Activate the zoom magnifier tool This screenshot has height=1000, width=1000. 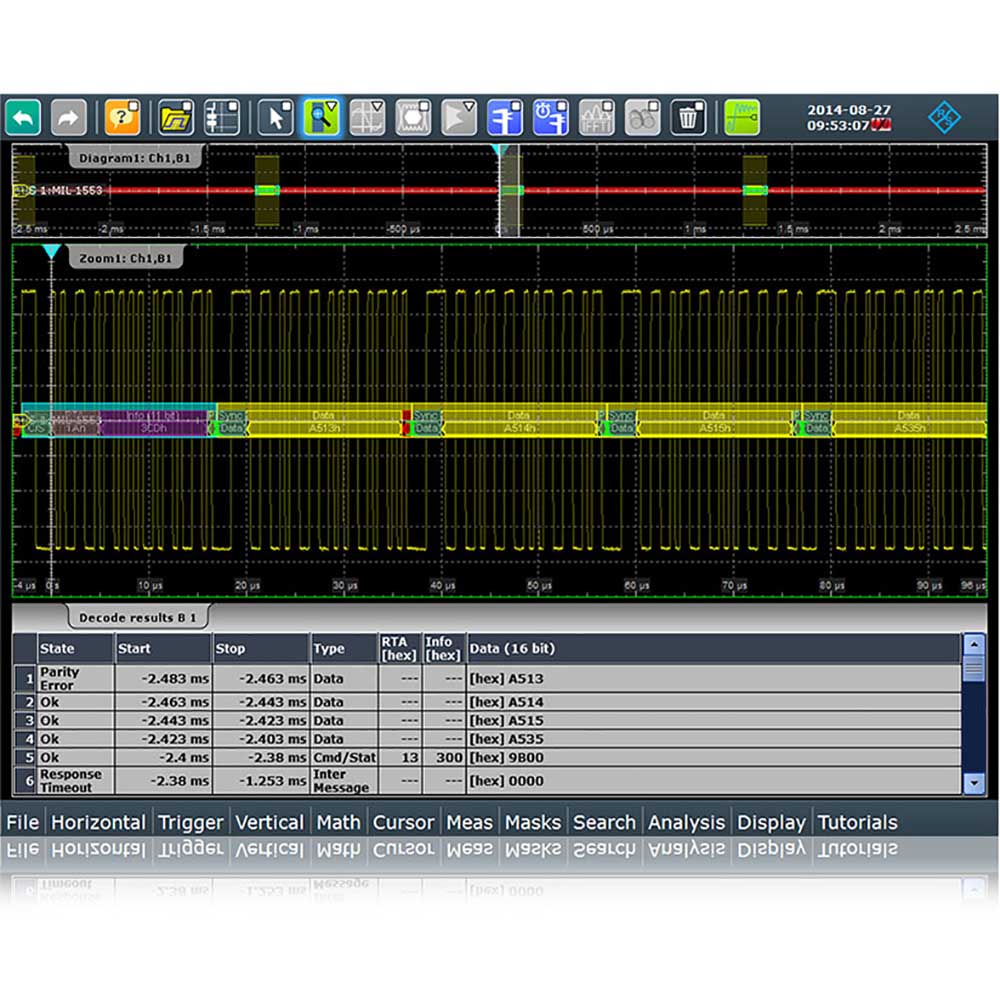point(322,118)
